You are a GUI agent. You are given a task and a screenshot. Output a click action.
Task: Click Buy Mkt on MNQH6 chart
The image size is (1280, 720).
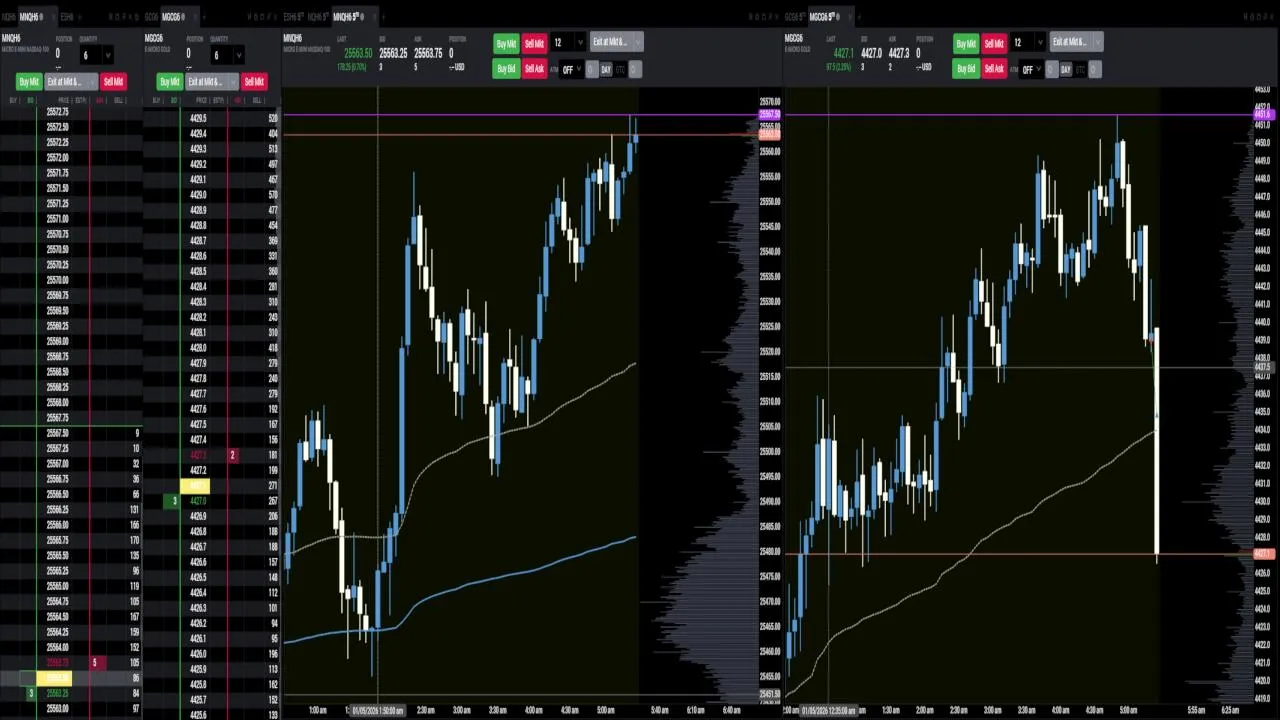[506, 43]
